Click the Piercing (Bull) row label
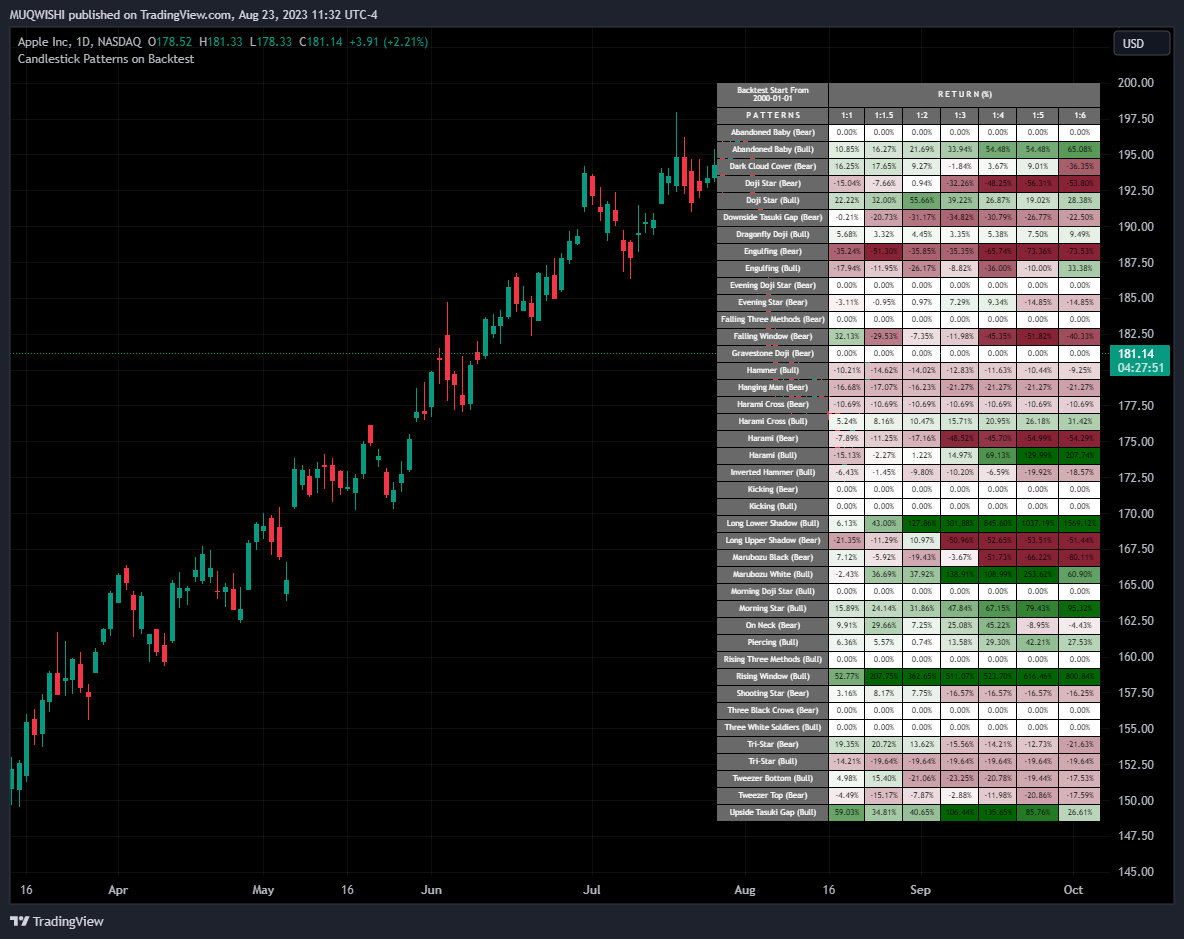Viewport: 1184px width, 939px height. tap(772, 642)
